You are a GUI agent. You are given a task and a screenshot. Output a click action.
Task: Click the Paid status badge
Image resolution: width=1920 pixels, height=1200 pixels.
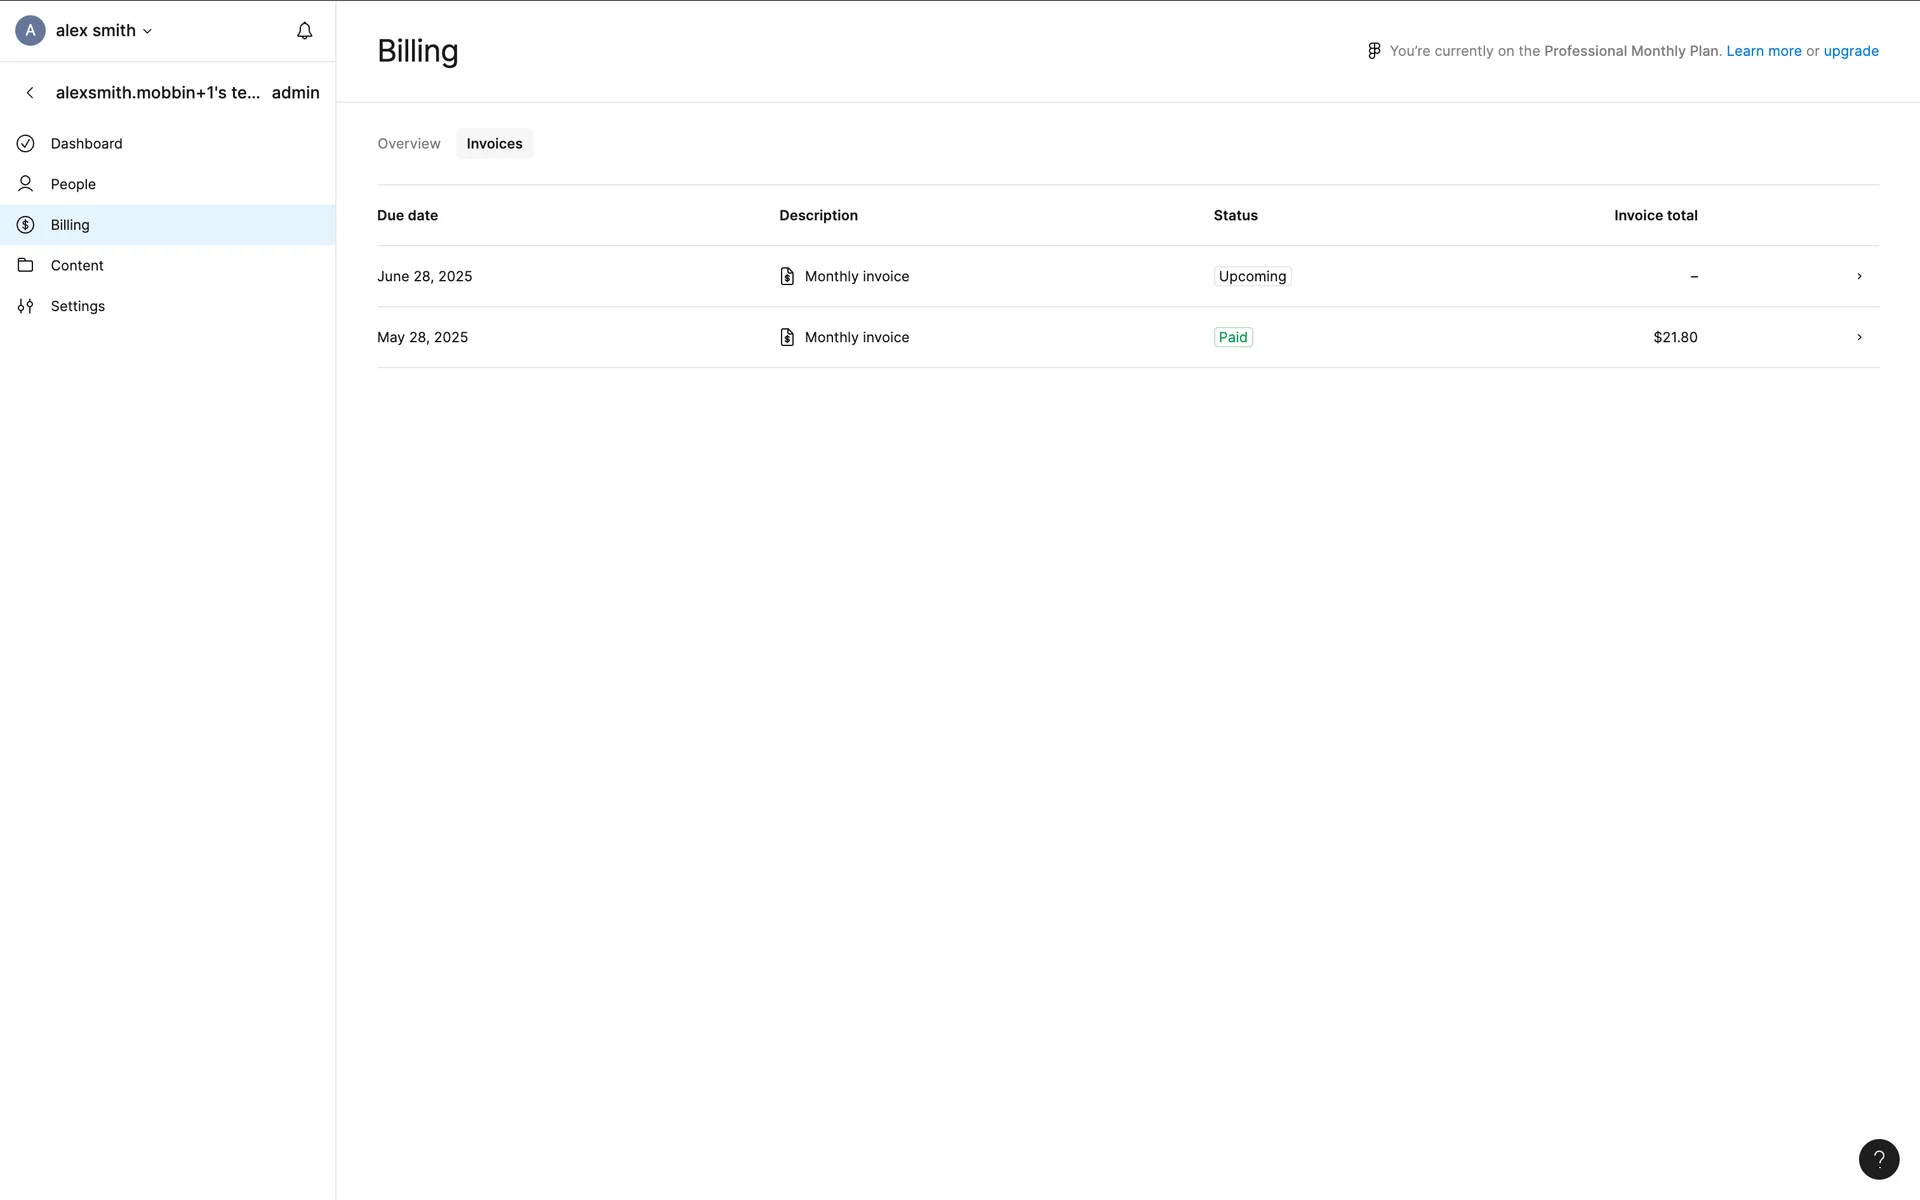(x=1232, y=337)
